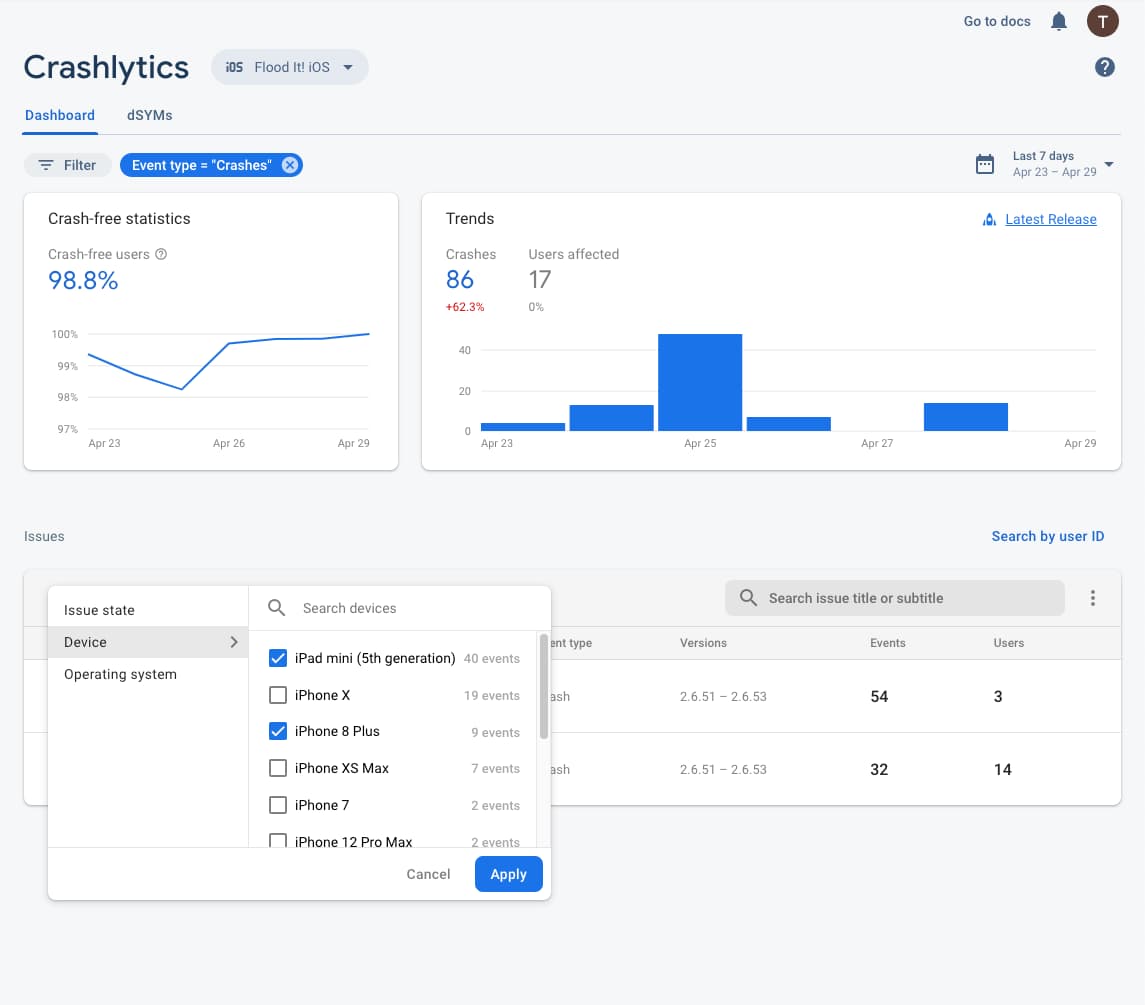1145x1005 pixels.
Task: Click the magnifier icon in Search devices
Action: (276, 608)
